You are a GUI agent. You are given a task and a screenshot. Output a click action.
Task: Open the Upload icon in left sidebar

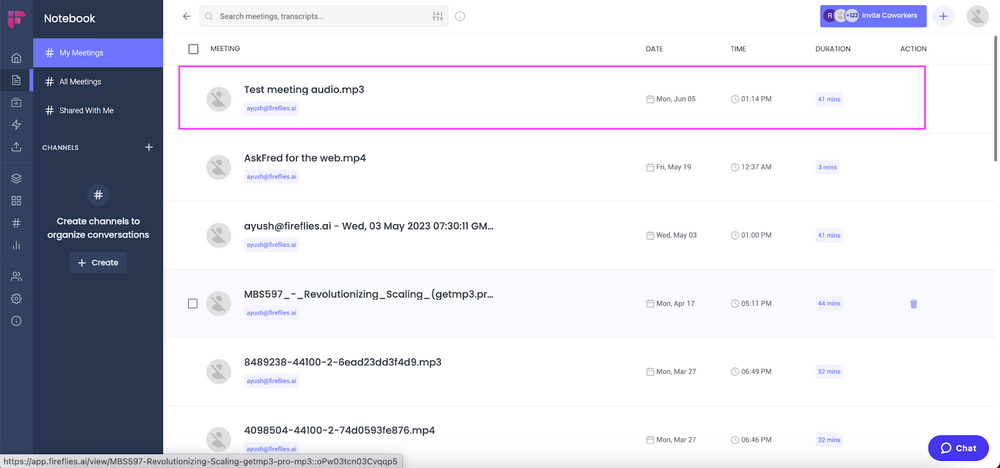[x=17, y=147]
